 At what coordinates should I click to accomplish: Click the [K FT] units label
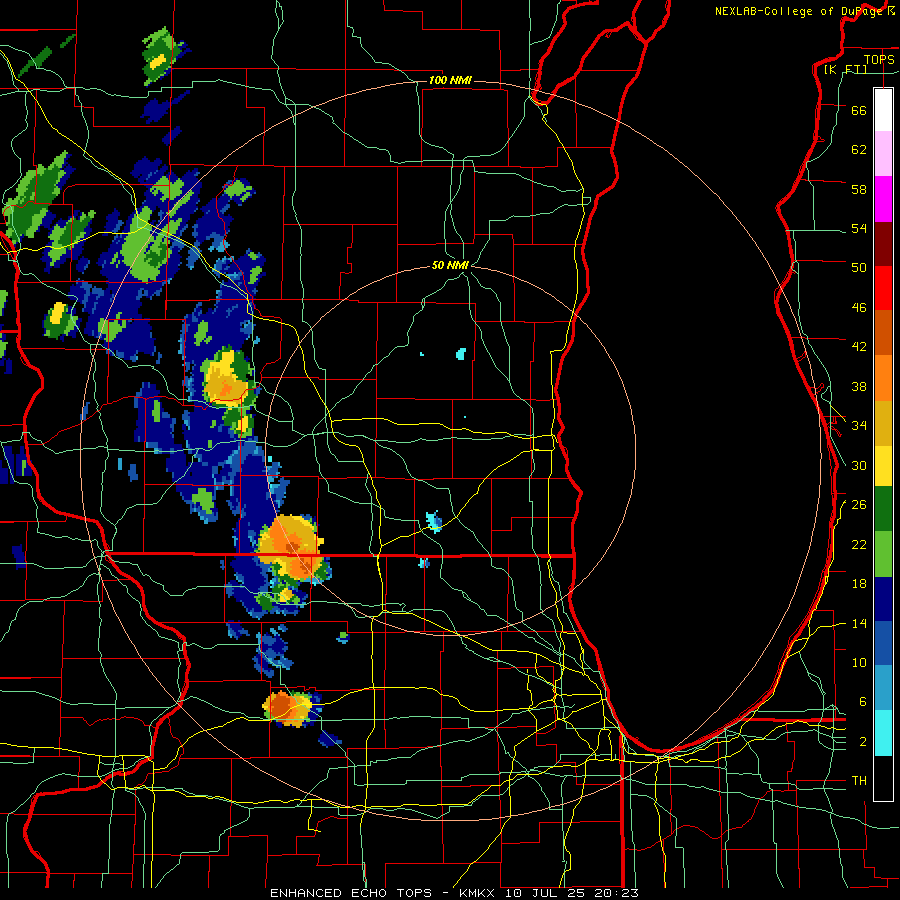(845, 69)
